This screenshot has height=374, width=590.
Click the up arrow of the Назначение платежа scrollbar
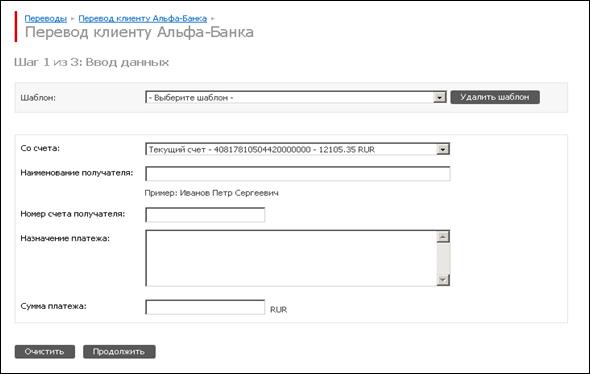tap(443, 237)
